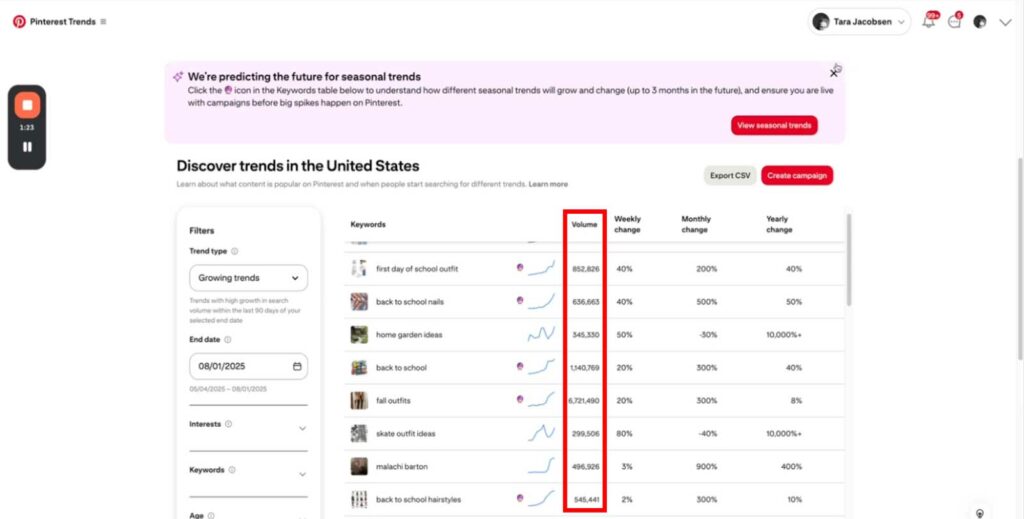The image size is (1024, 519).
Task: Click the 900% monthly change value
Action: point(707,467)
